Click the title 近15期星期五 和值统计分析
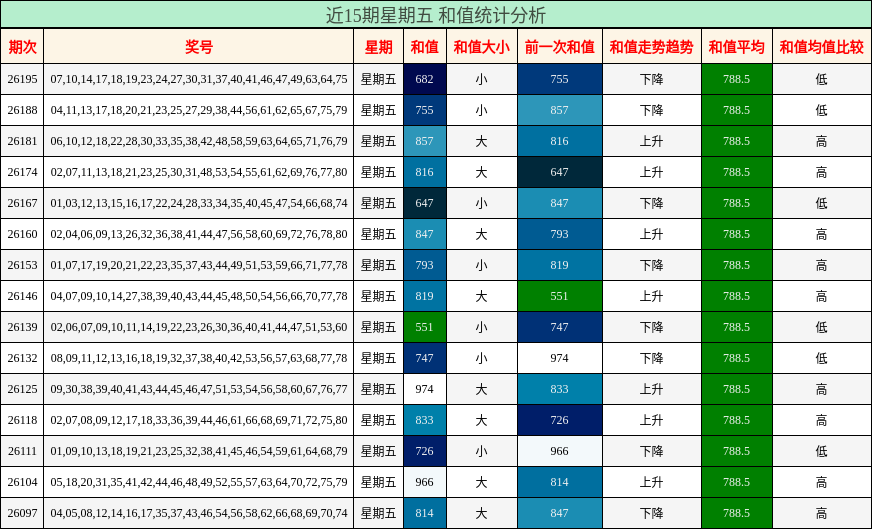This screenshot has width=872, height=529. 435,15
